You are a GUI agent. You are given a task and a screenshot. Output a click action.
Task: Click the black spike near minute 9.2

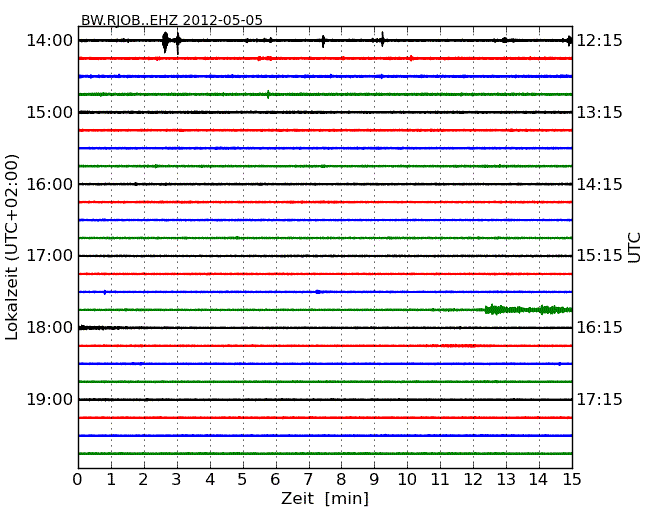coord(383,40)
